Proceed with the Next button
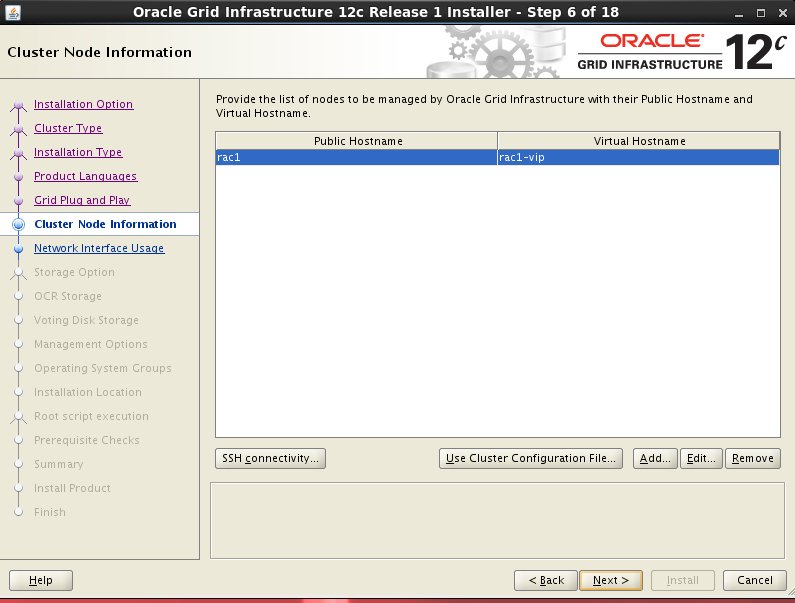 tap(611, 580)
